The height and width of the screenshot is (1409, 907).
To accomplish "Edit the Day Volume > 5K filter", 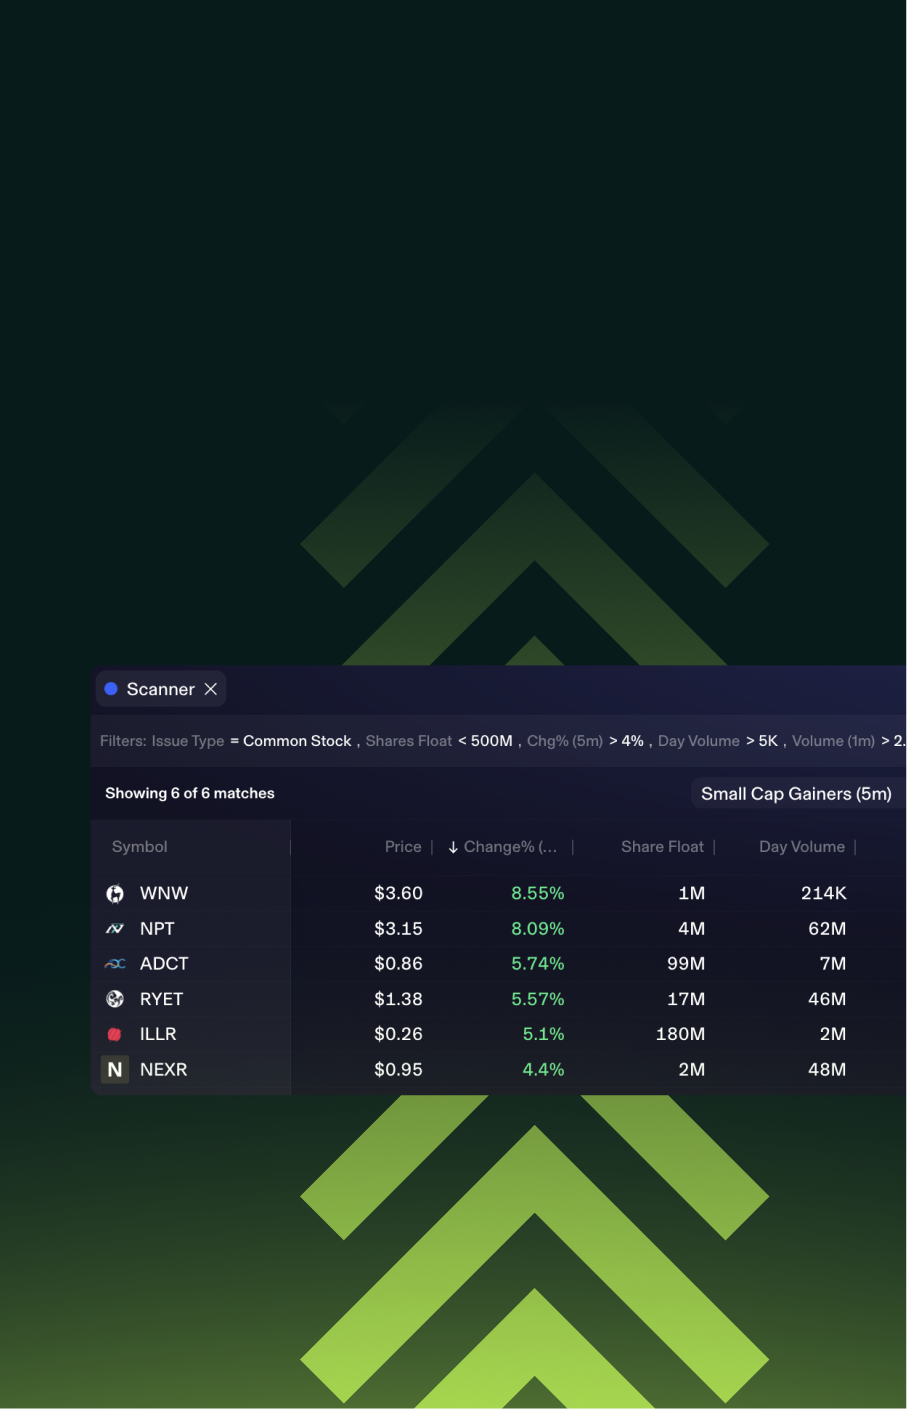I will (718, 741).
